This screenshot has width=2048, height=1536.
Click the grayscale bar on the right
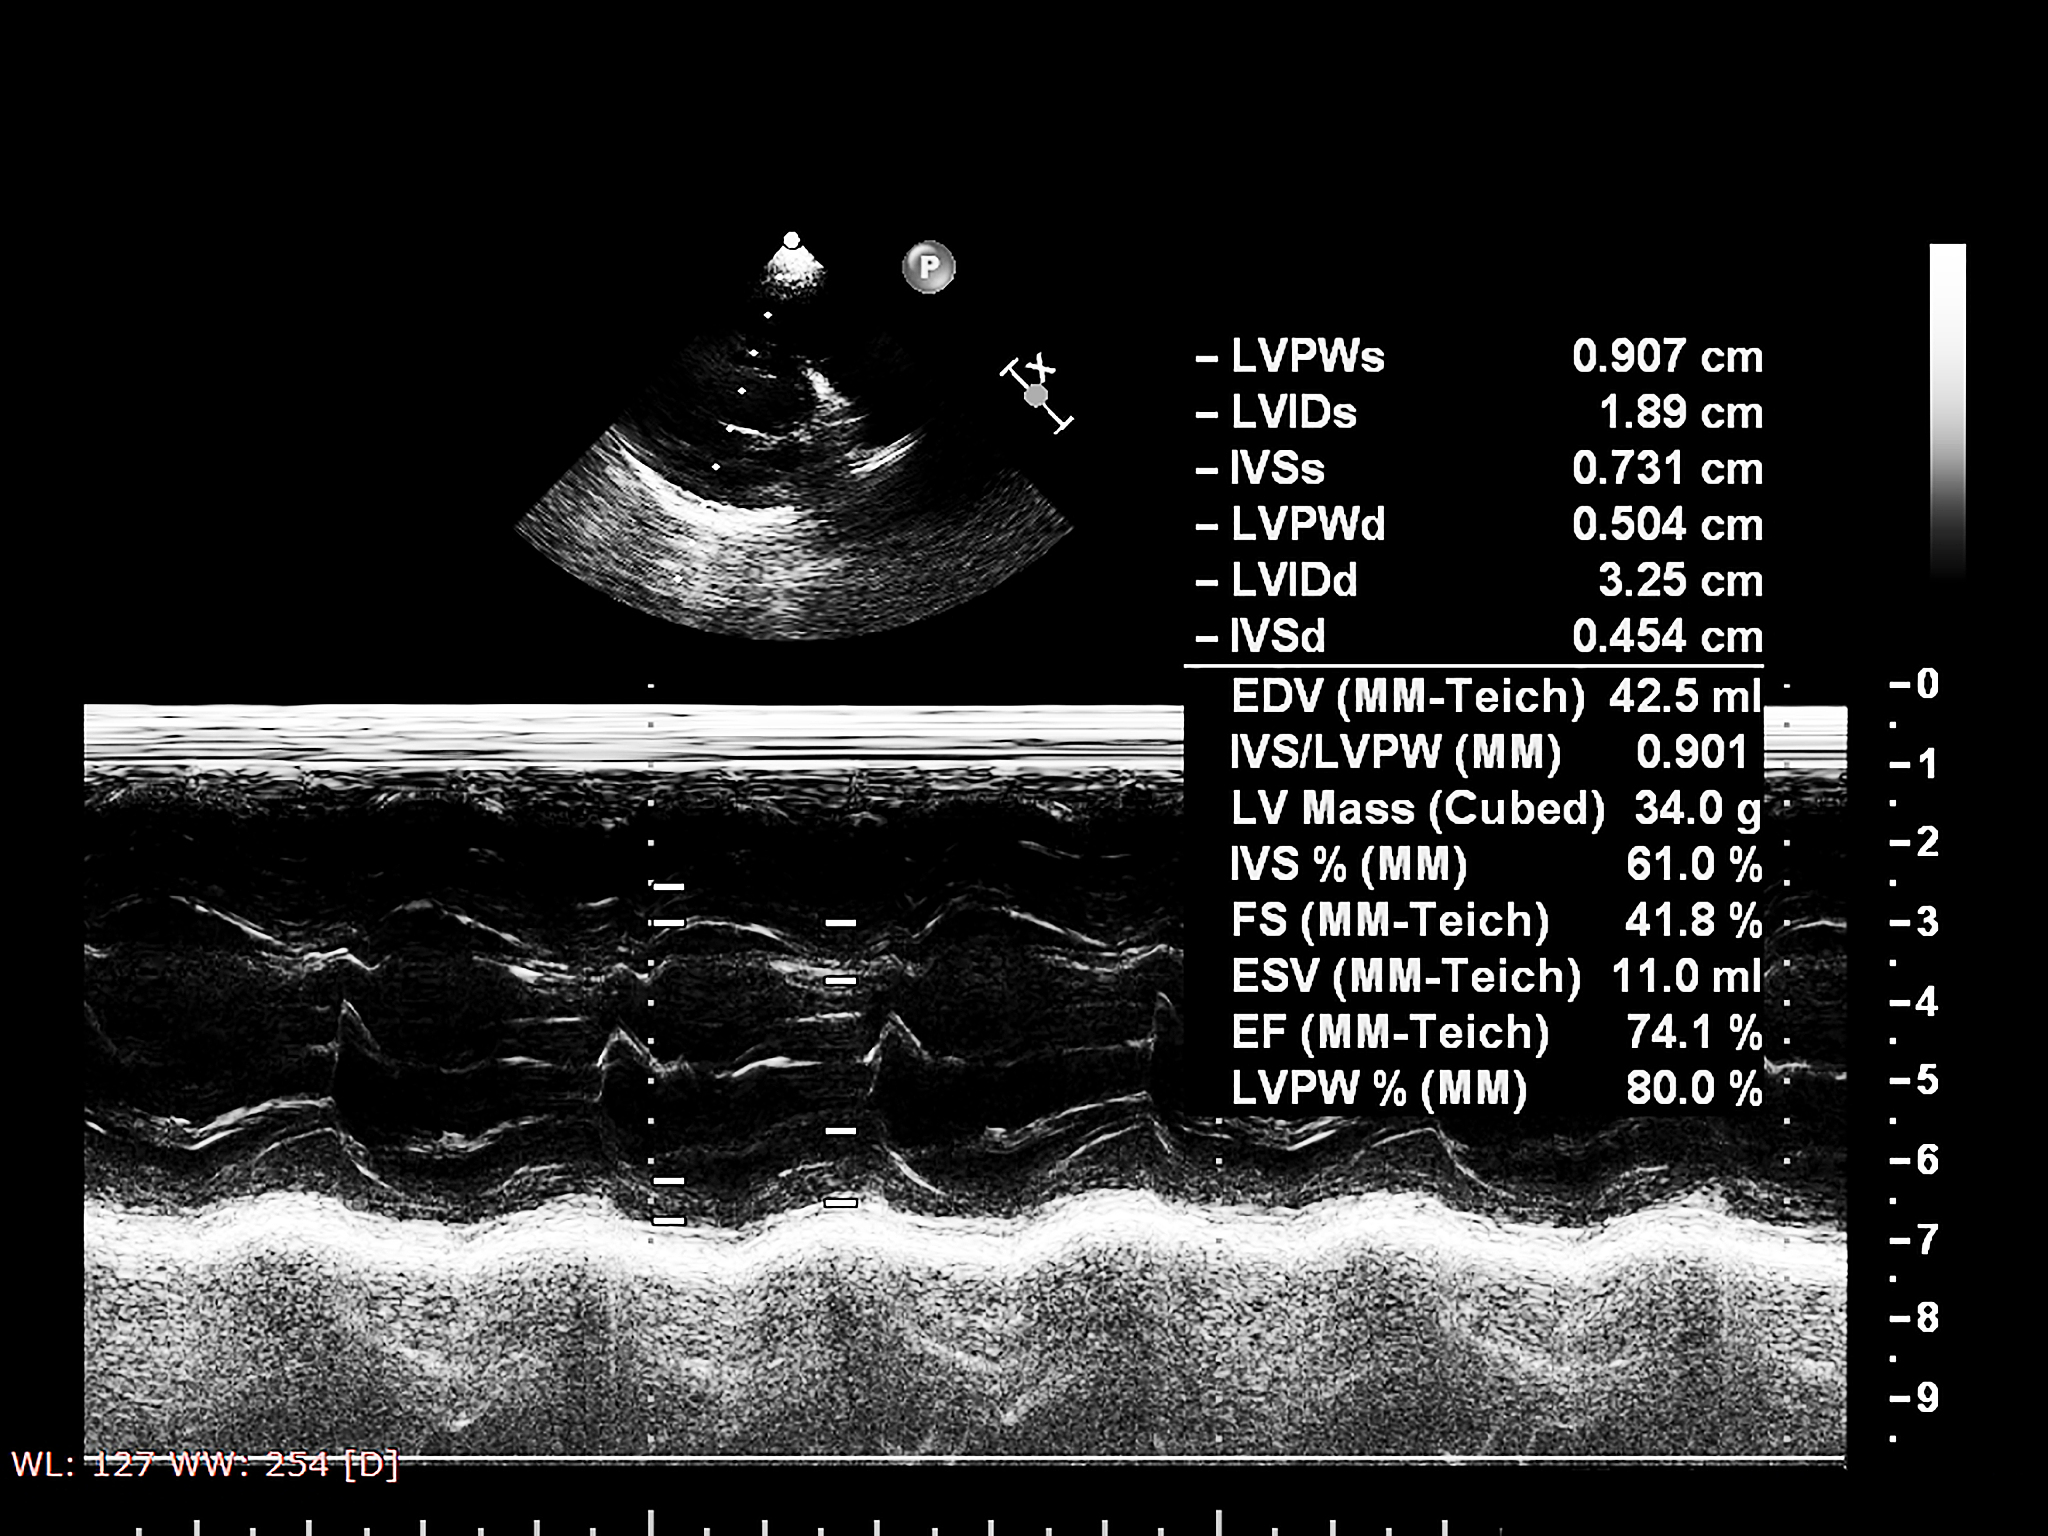pyautogui.click(x=1947, y=410)
